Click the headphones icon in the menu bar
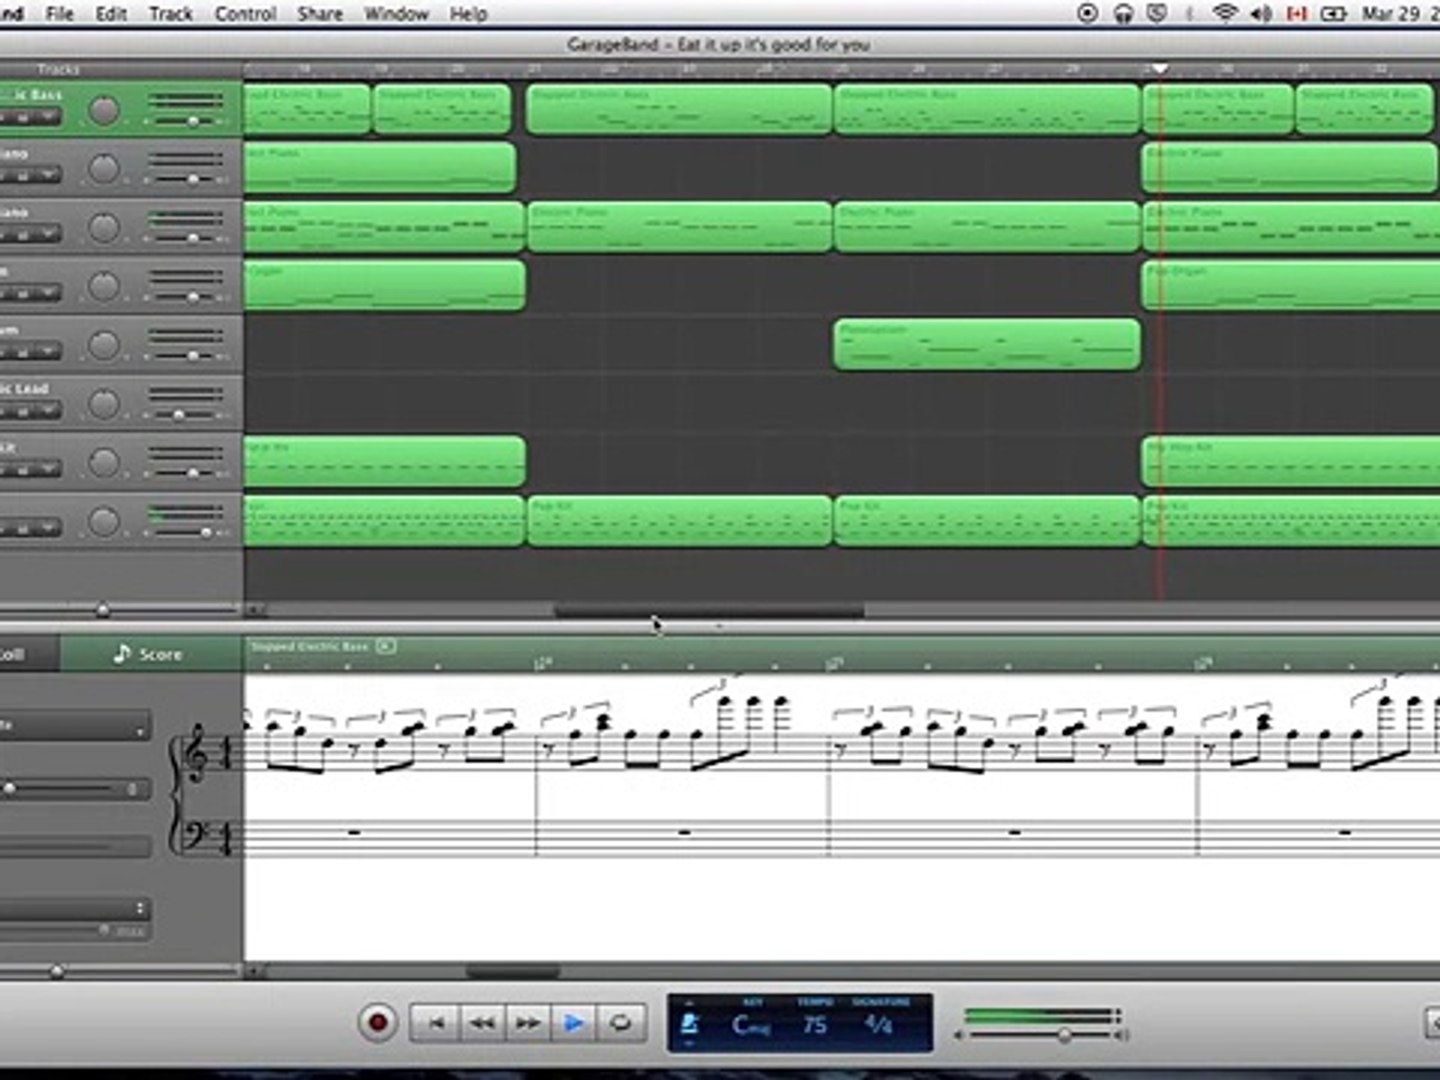1440x1080 pixels. 1124,14
